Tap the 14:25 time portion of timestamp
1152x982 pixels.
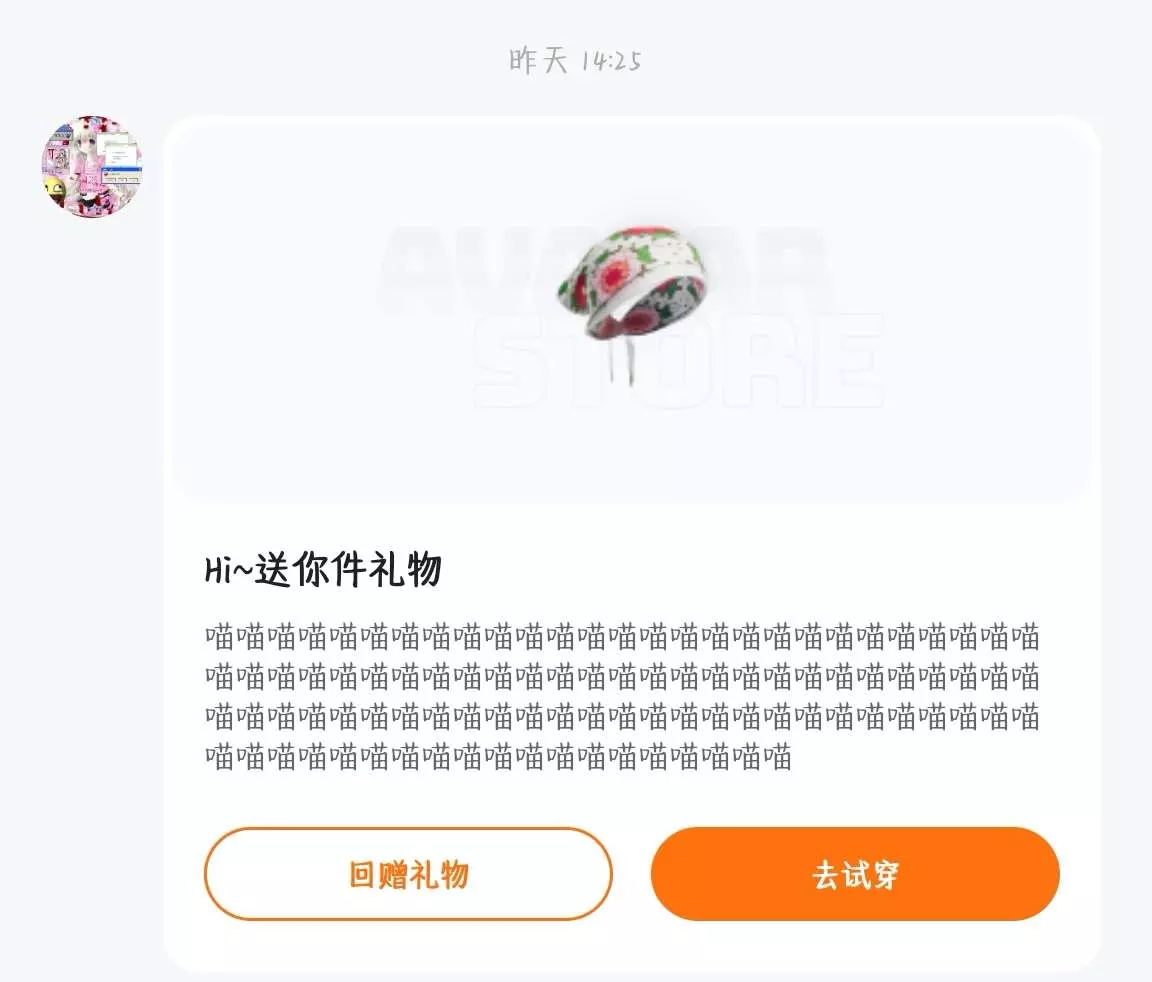click(611, 61)
